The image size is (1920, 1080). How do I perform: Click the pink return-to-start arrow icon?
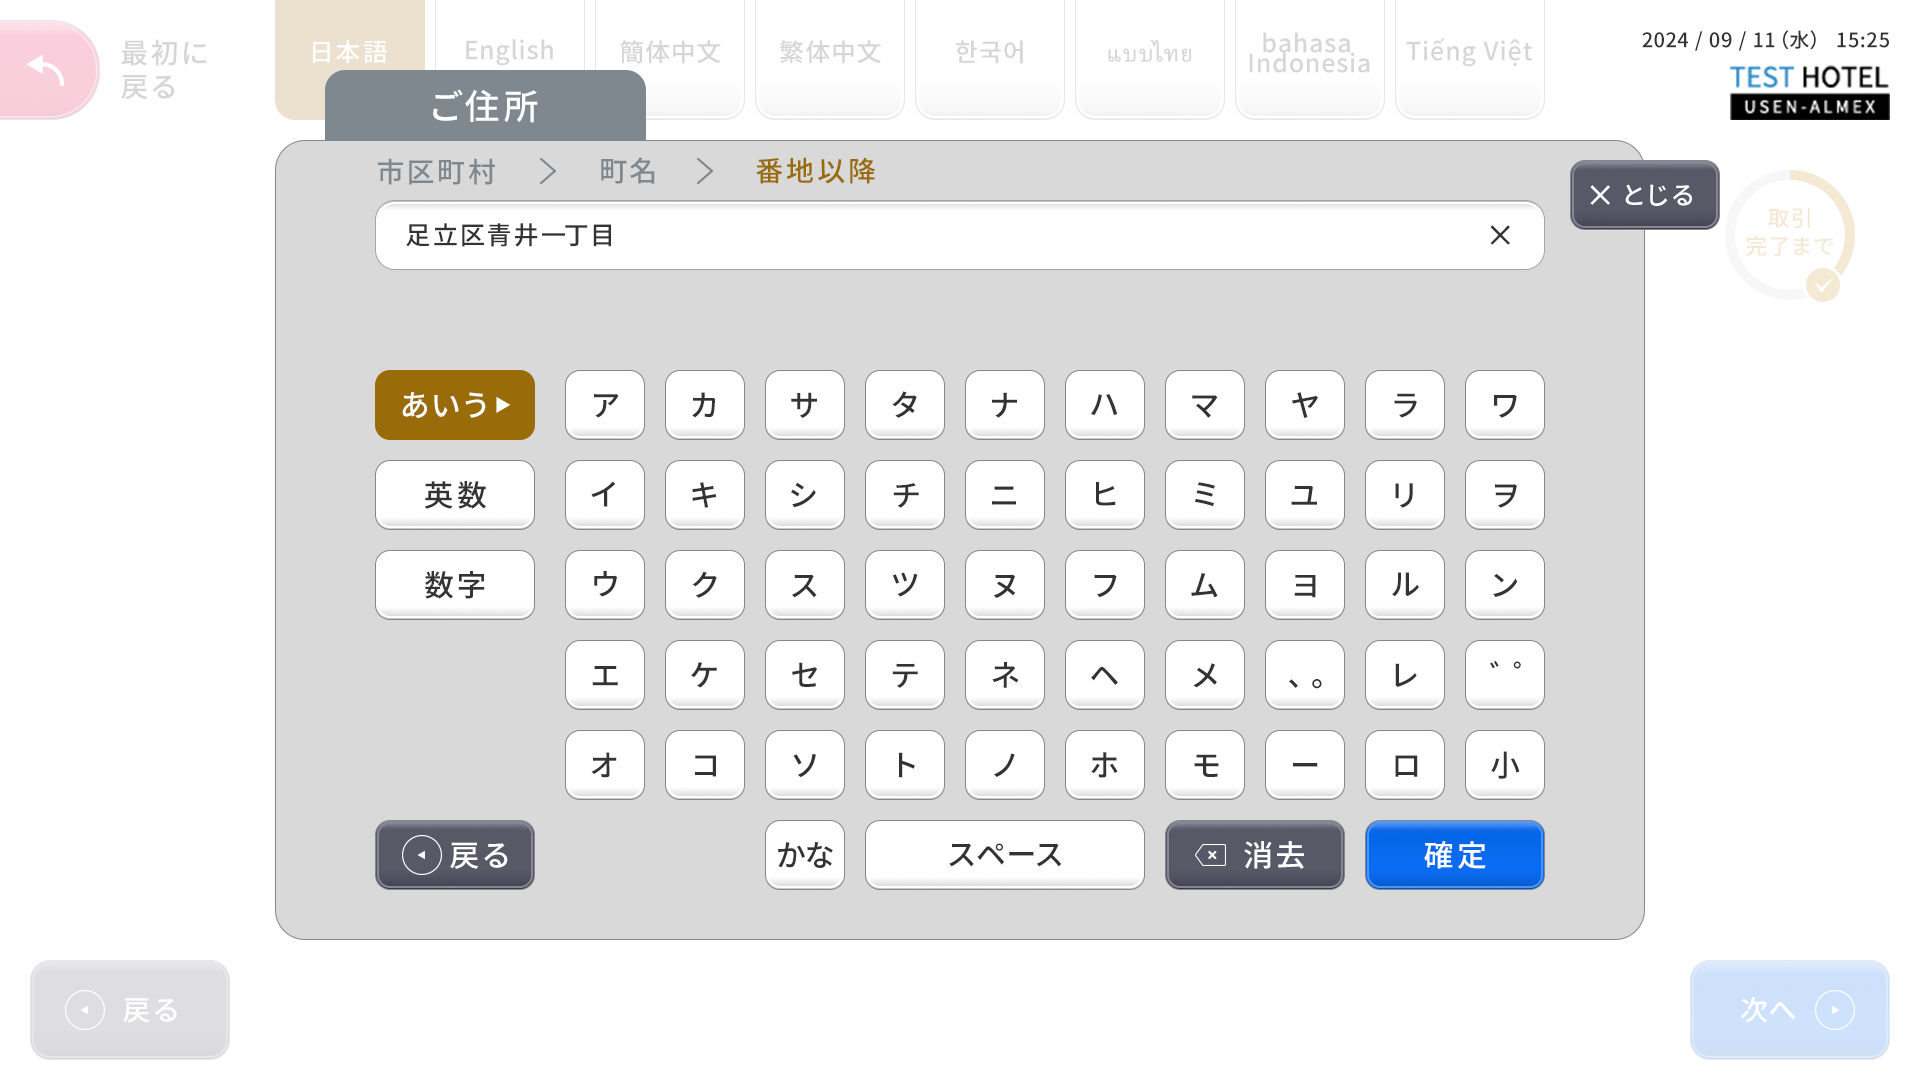pos(47,69)
